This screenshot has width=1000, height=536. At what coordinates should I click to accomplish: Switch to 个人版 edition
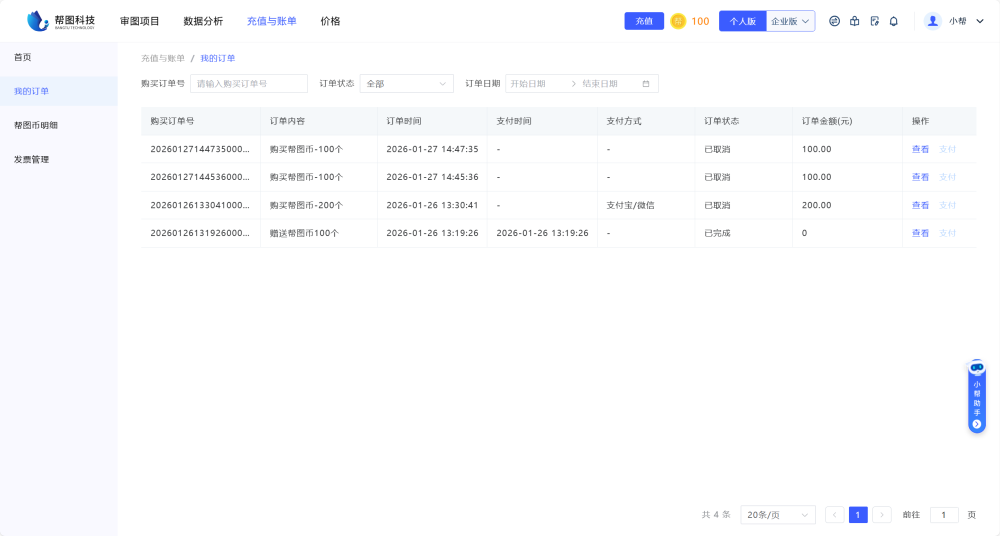[742, 21]
